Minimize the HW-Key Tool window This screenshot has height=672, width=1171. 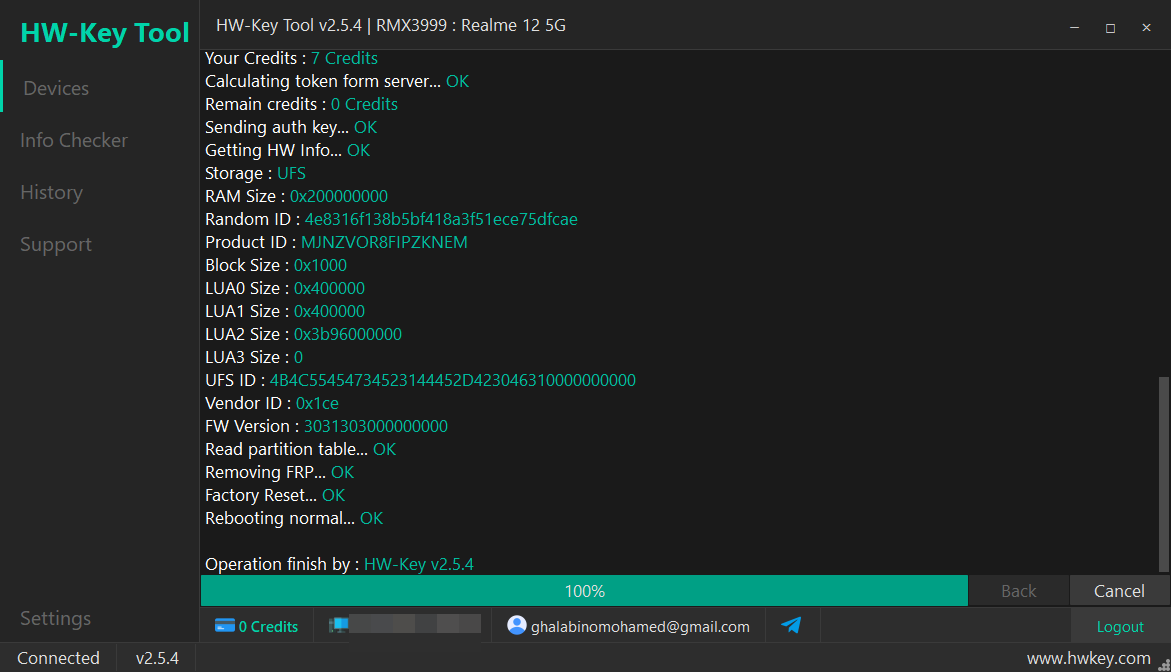pyautogui.click(x=1075, y=28)
